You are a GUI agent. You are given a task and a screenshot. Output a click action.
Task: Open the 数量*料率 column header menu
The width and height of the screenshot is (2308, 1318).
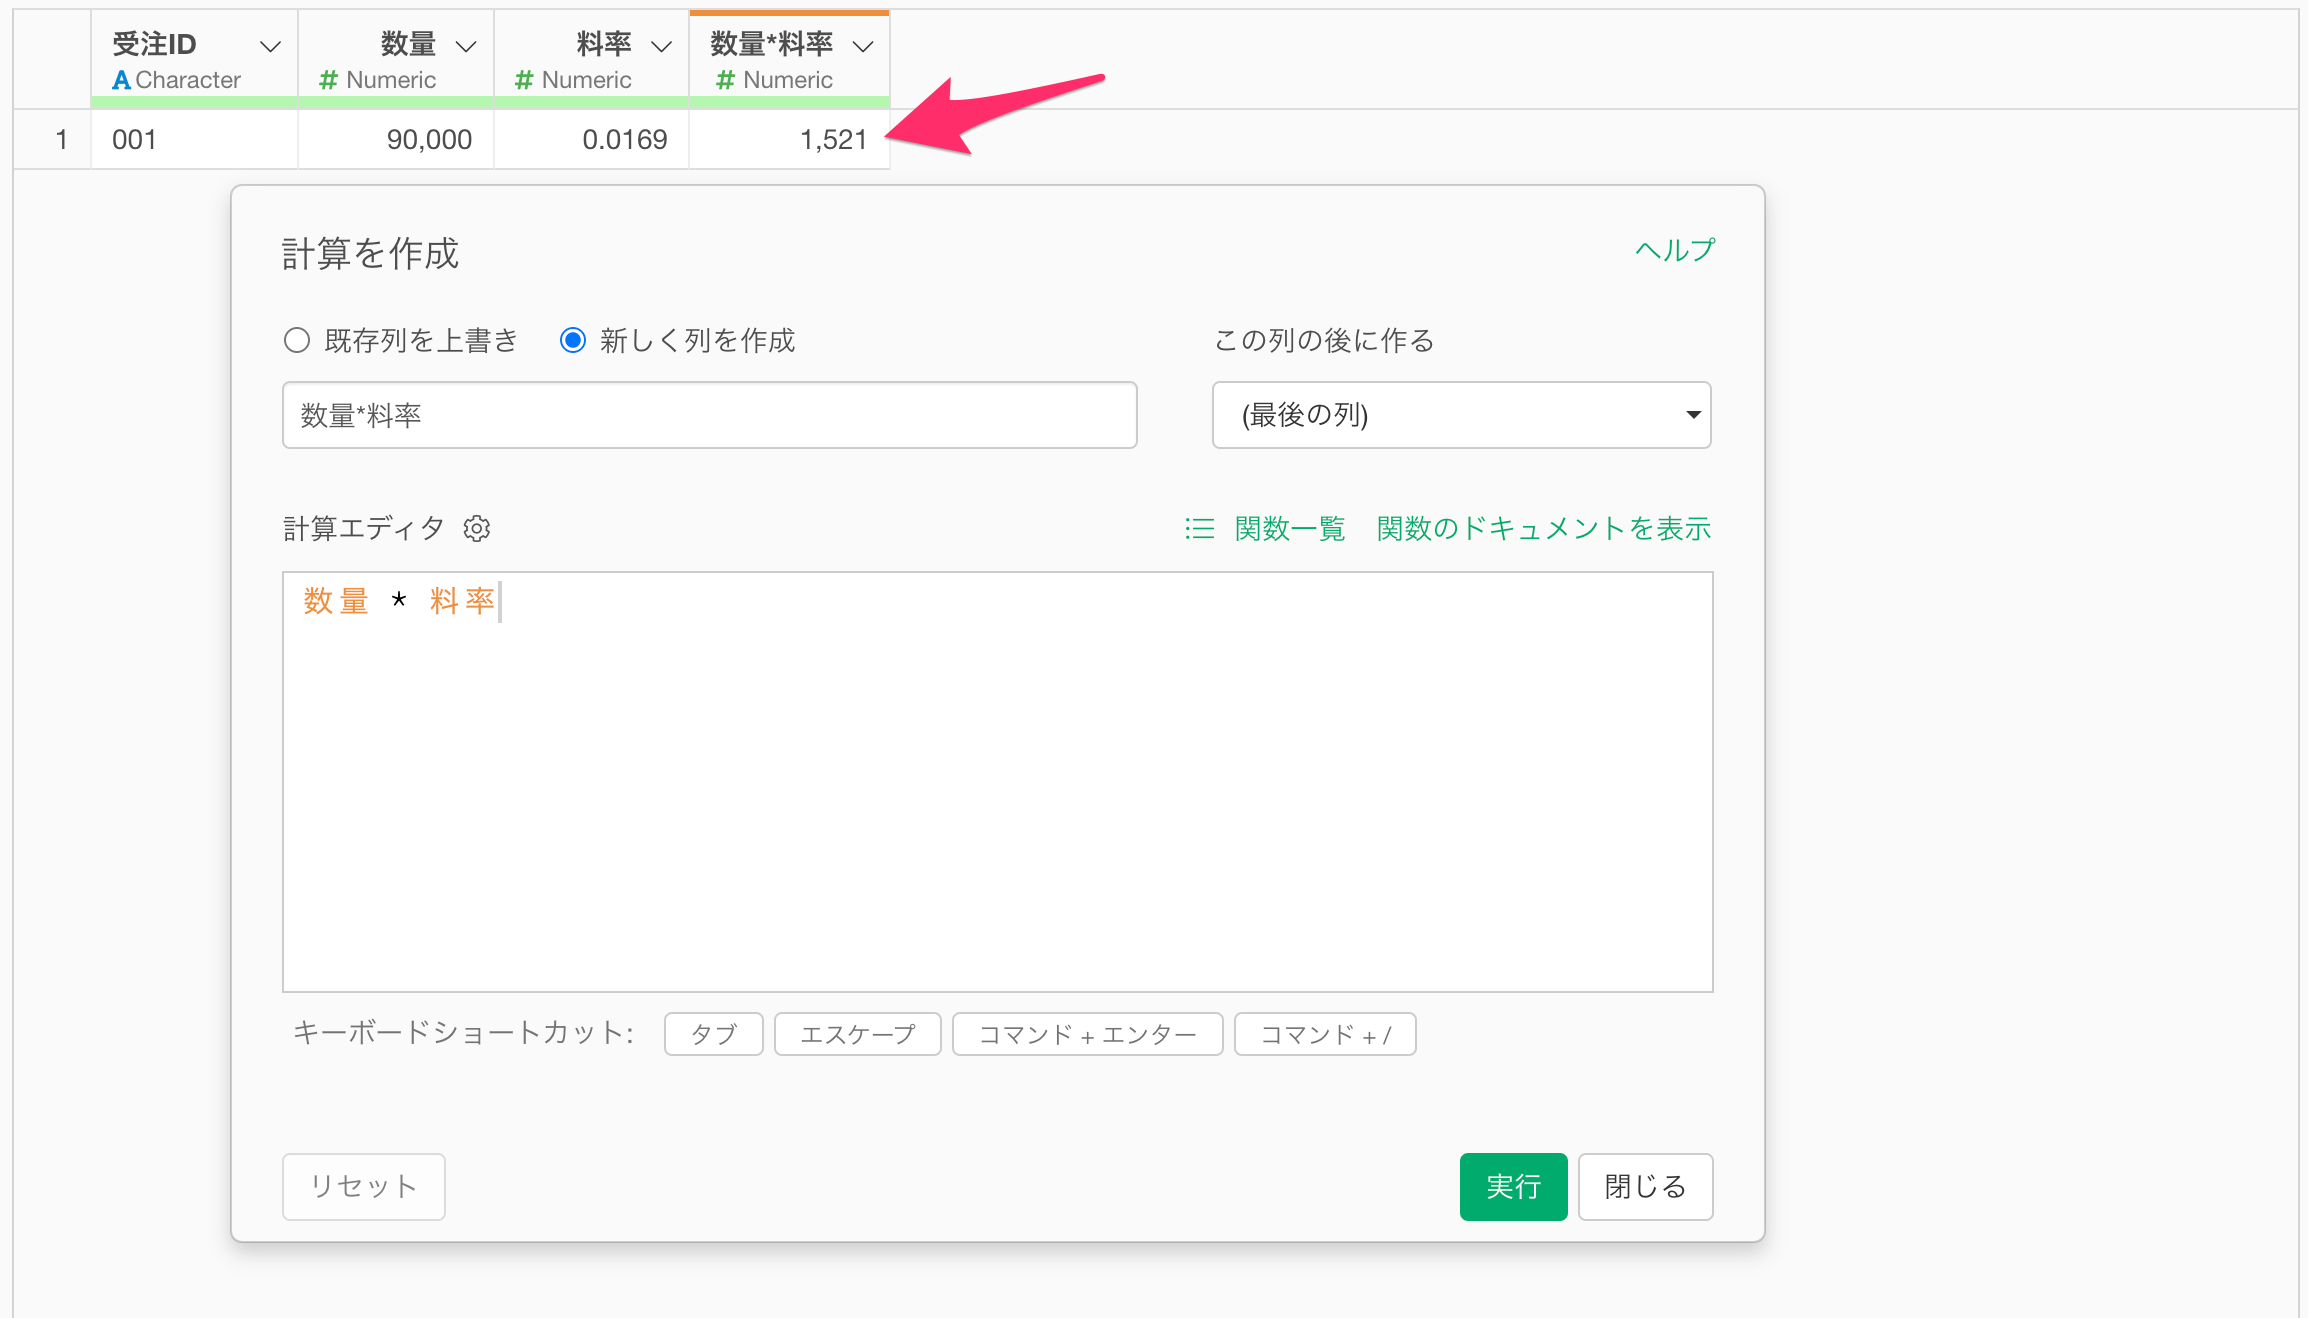coord(863,46)
